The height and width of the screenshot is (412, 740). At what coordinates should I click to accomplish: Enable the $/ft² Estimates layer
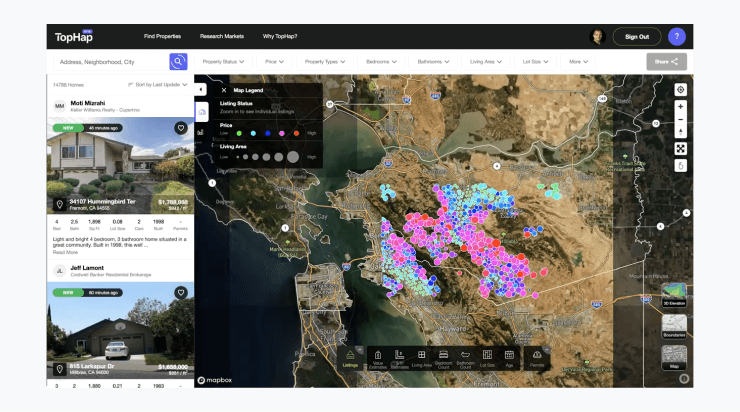(399, 359)
